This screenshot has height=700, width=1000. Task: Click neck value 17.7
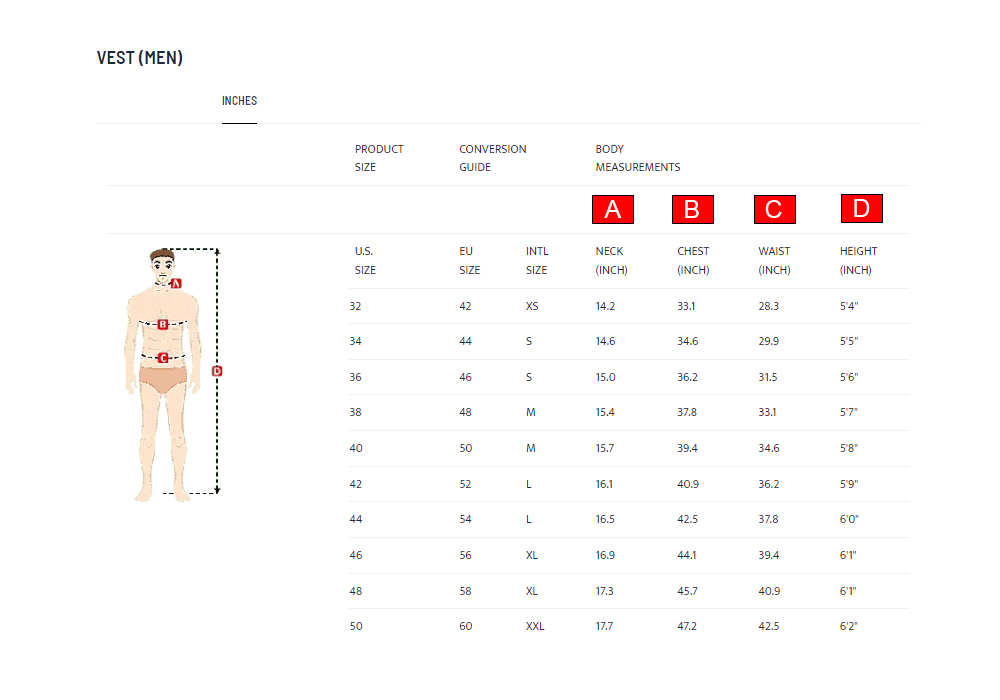click(604, 626)
